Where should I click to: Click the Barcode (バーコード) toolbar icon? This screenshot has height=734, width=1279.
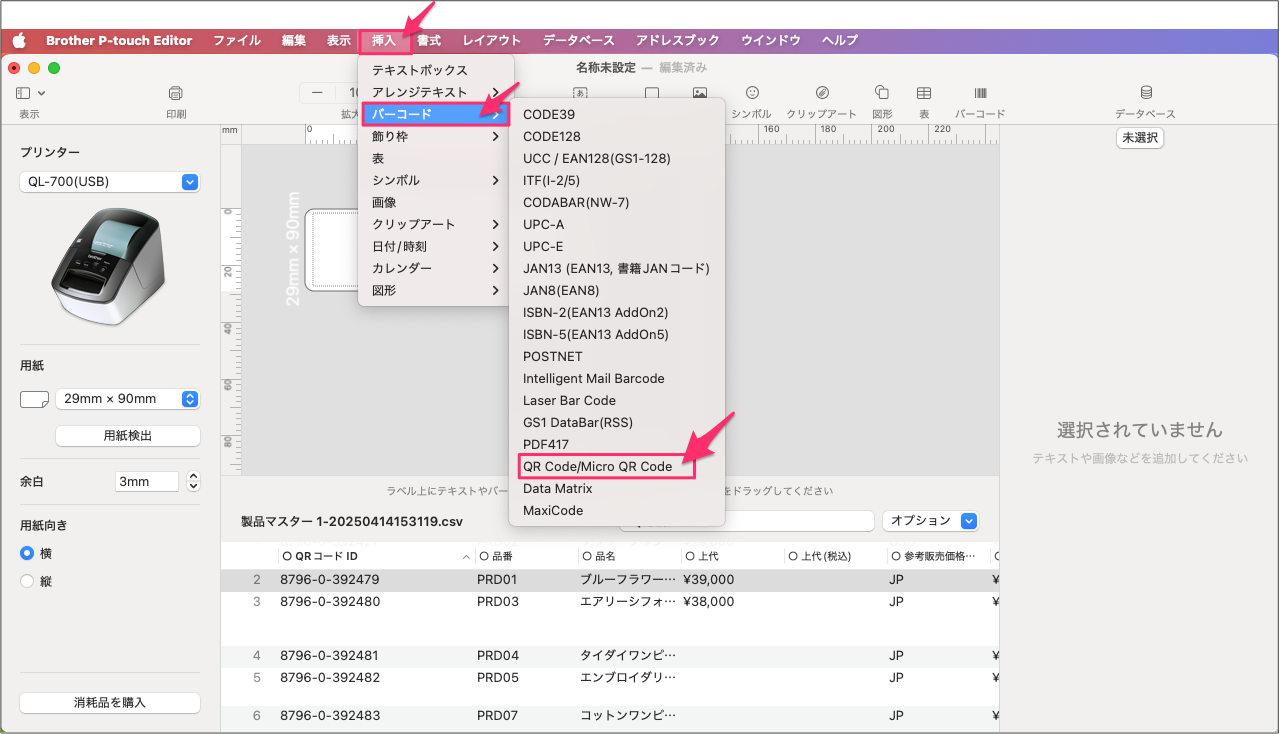click(x=980, y=93)
